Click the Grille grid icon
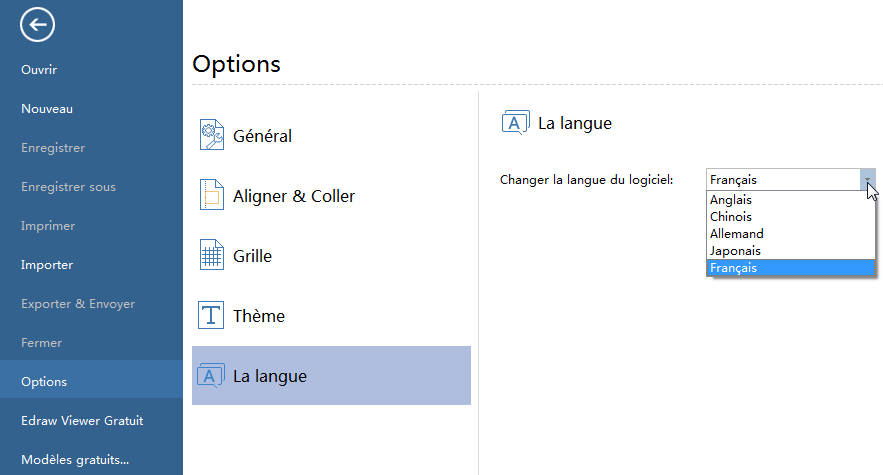883x475 pixels. [x=211, y=256]
